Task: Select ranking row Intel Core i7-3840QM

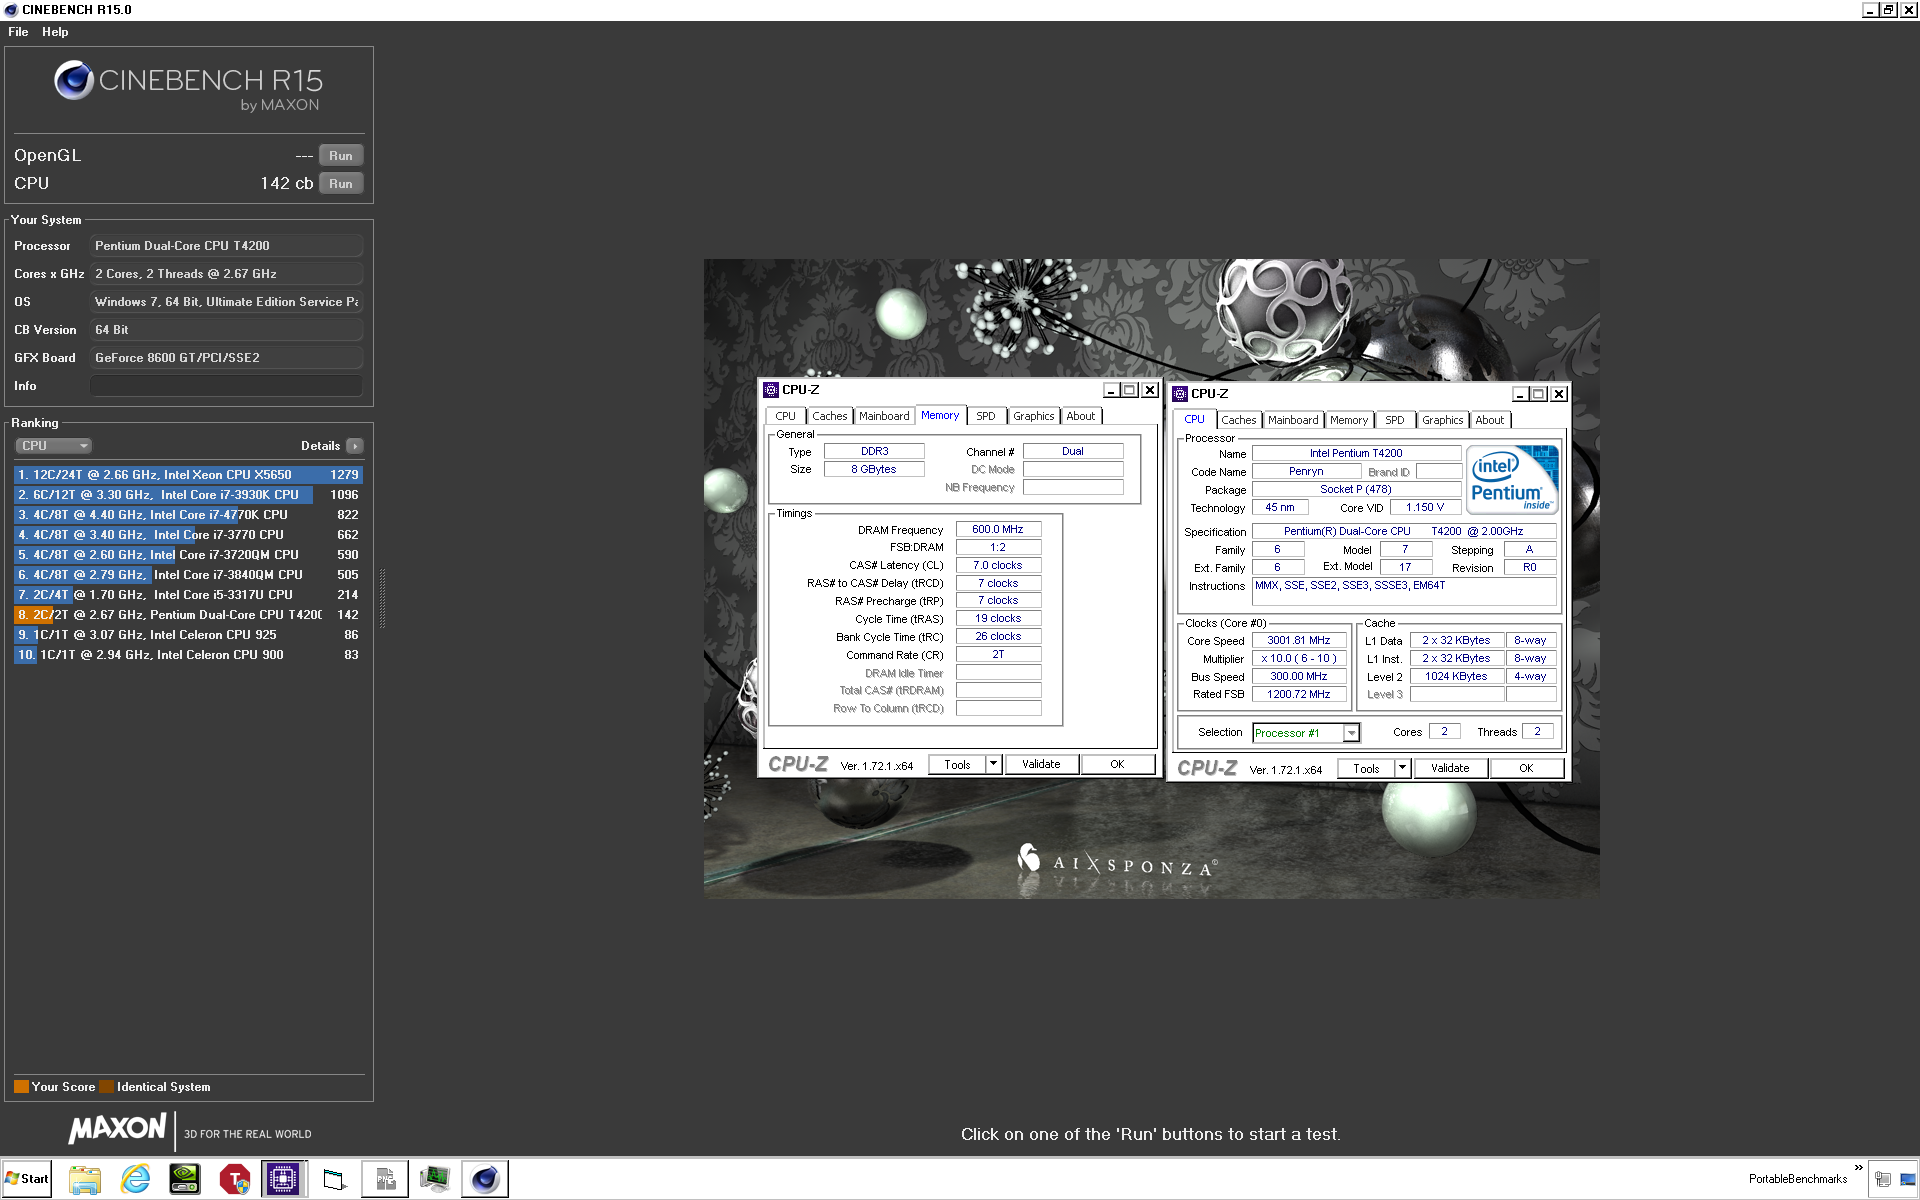Action: pyautogui.click(x=188, y=575)
